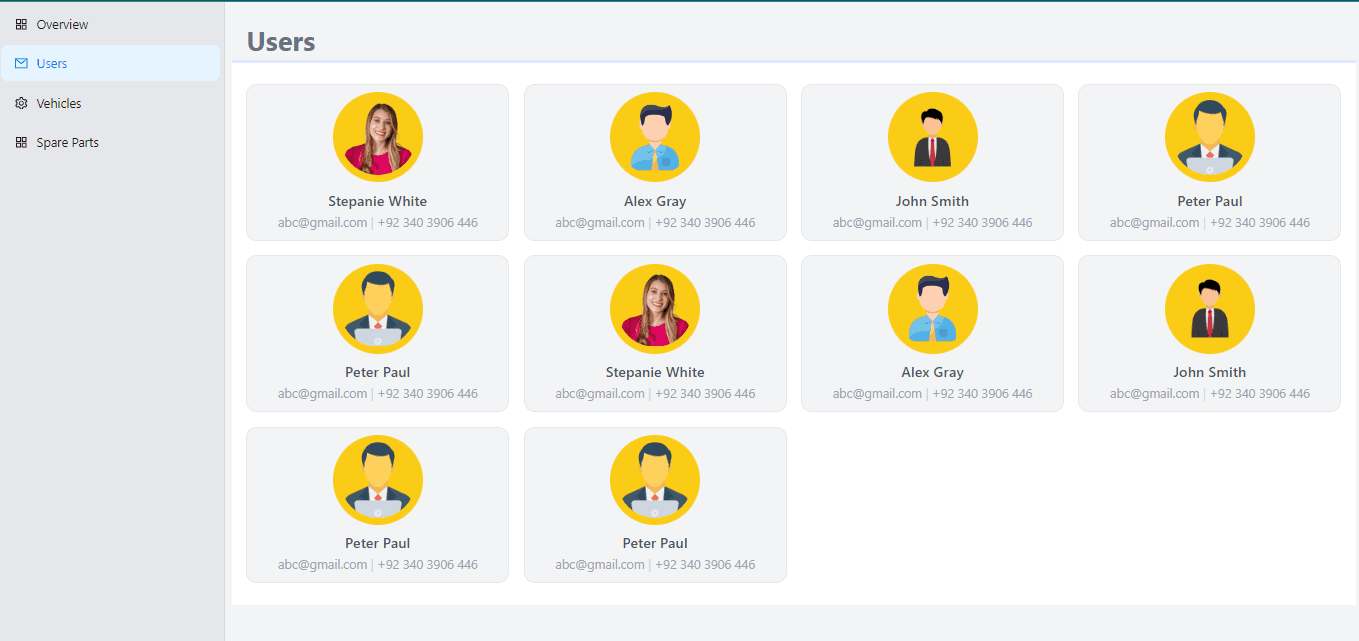Click the Users page heading
Screen dimensions: 1359x641
tap(281, 41)
